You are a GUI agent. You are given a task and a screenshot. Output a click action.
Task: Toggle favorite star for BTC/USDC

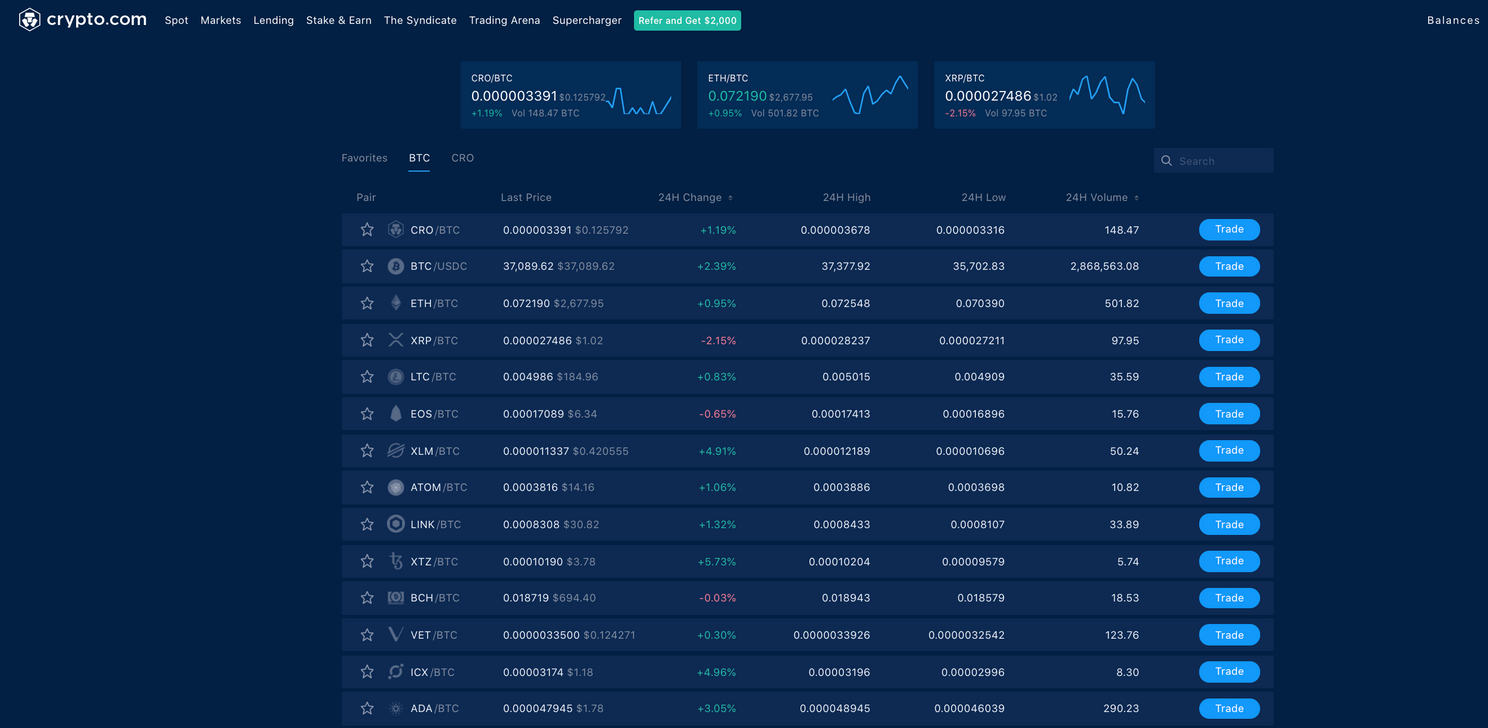367,267
